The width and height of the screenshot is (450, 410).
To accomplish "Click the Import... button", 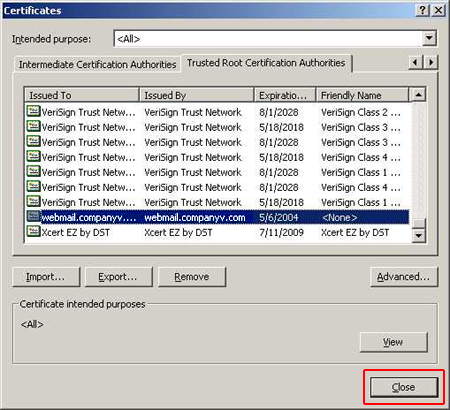I will (46, 277).
